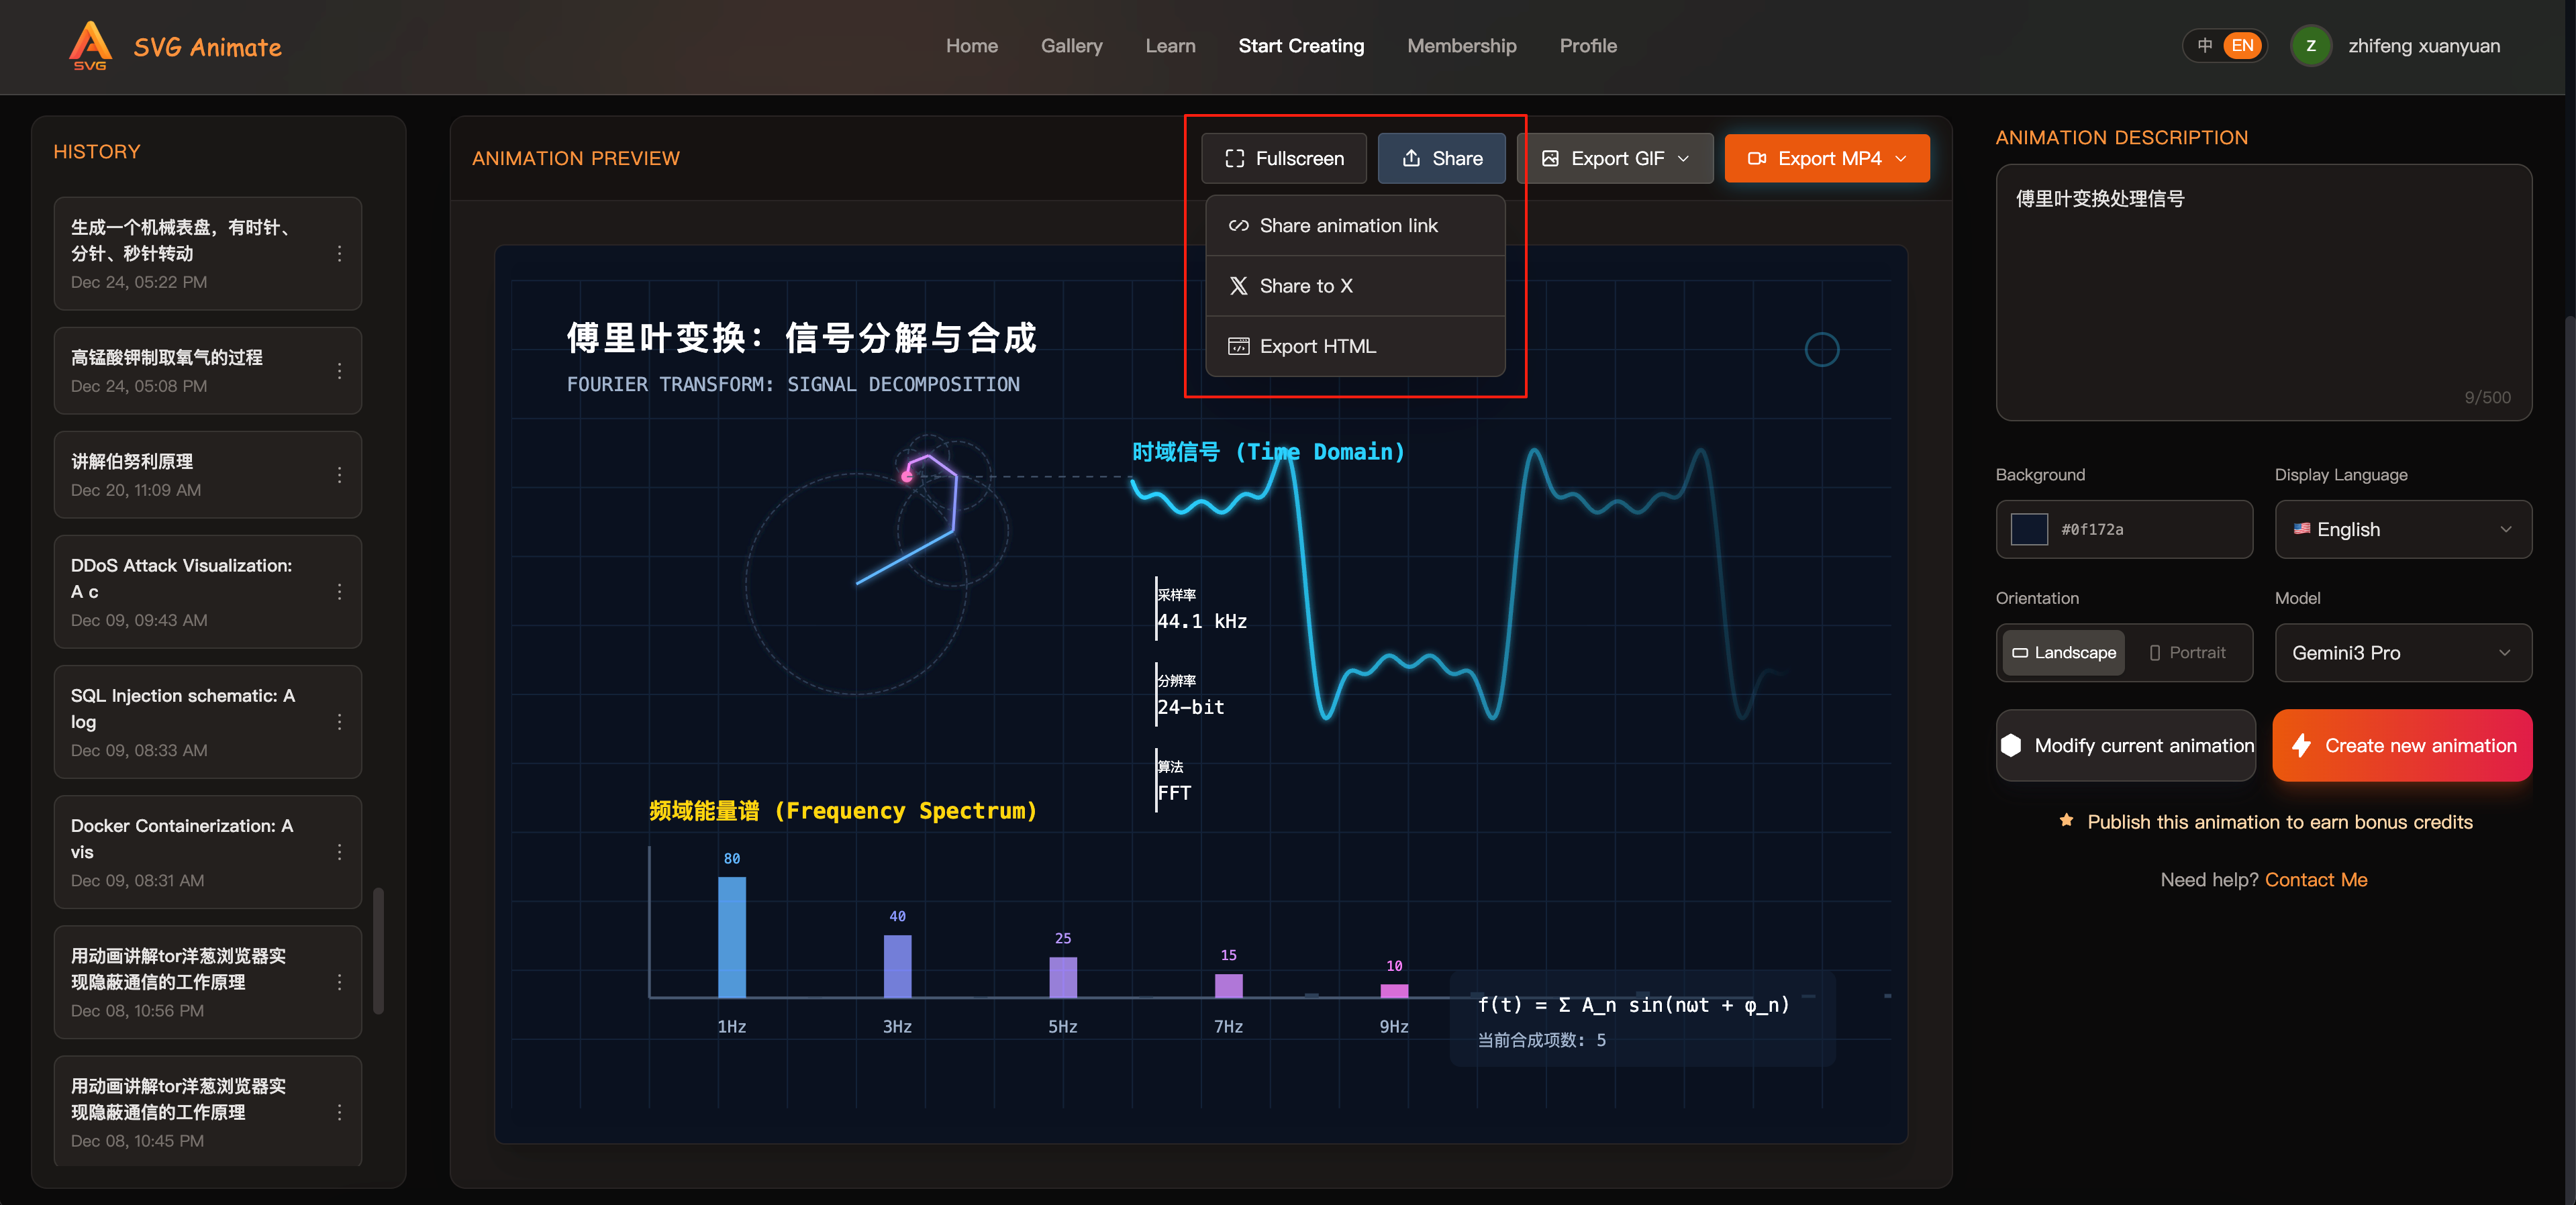The height and width of the screenshot is (1205, 2576).
Task: Open the Display Language English dropdown
Action: pos(2402,529)
